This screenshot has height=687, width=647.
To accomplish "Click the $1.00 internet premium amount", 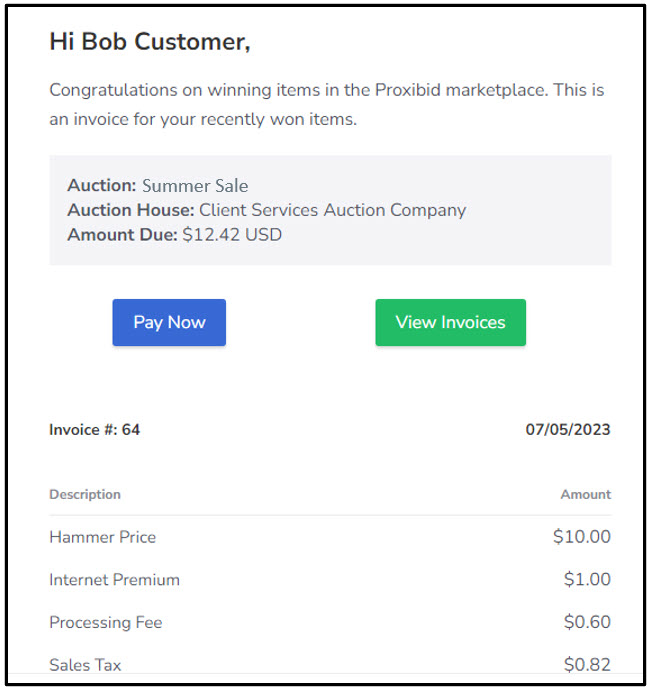I will coord(587,579).
